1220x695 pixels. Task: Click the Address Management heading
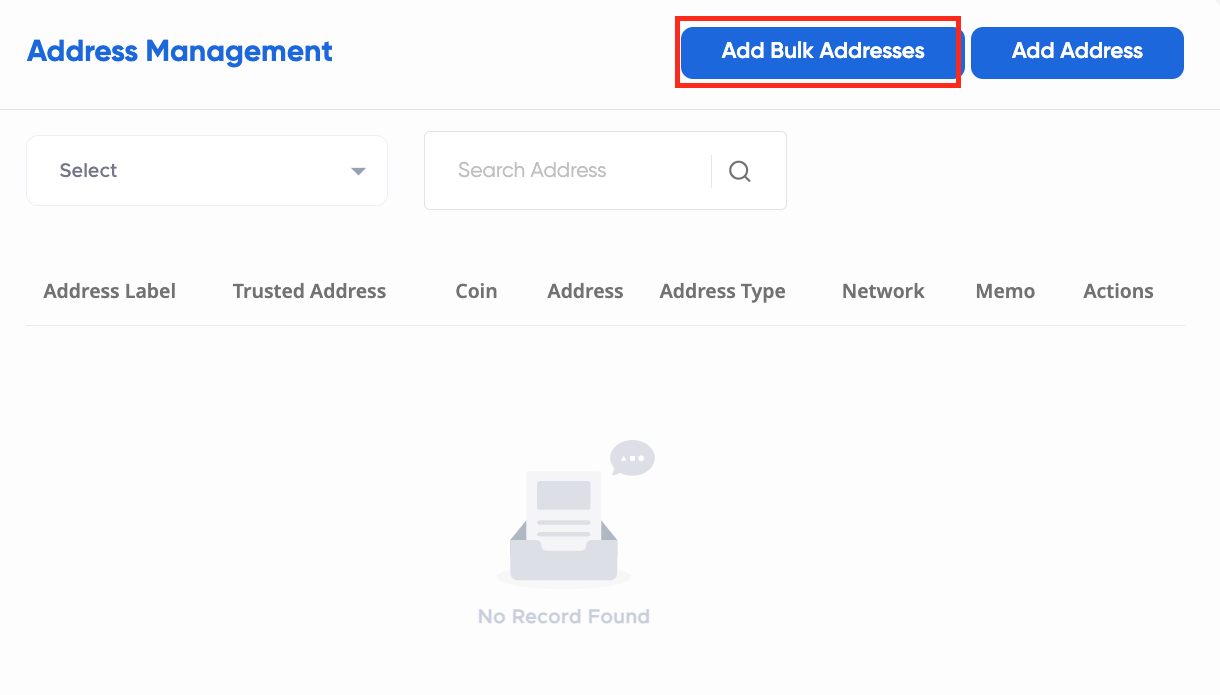tap(180, 51)
